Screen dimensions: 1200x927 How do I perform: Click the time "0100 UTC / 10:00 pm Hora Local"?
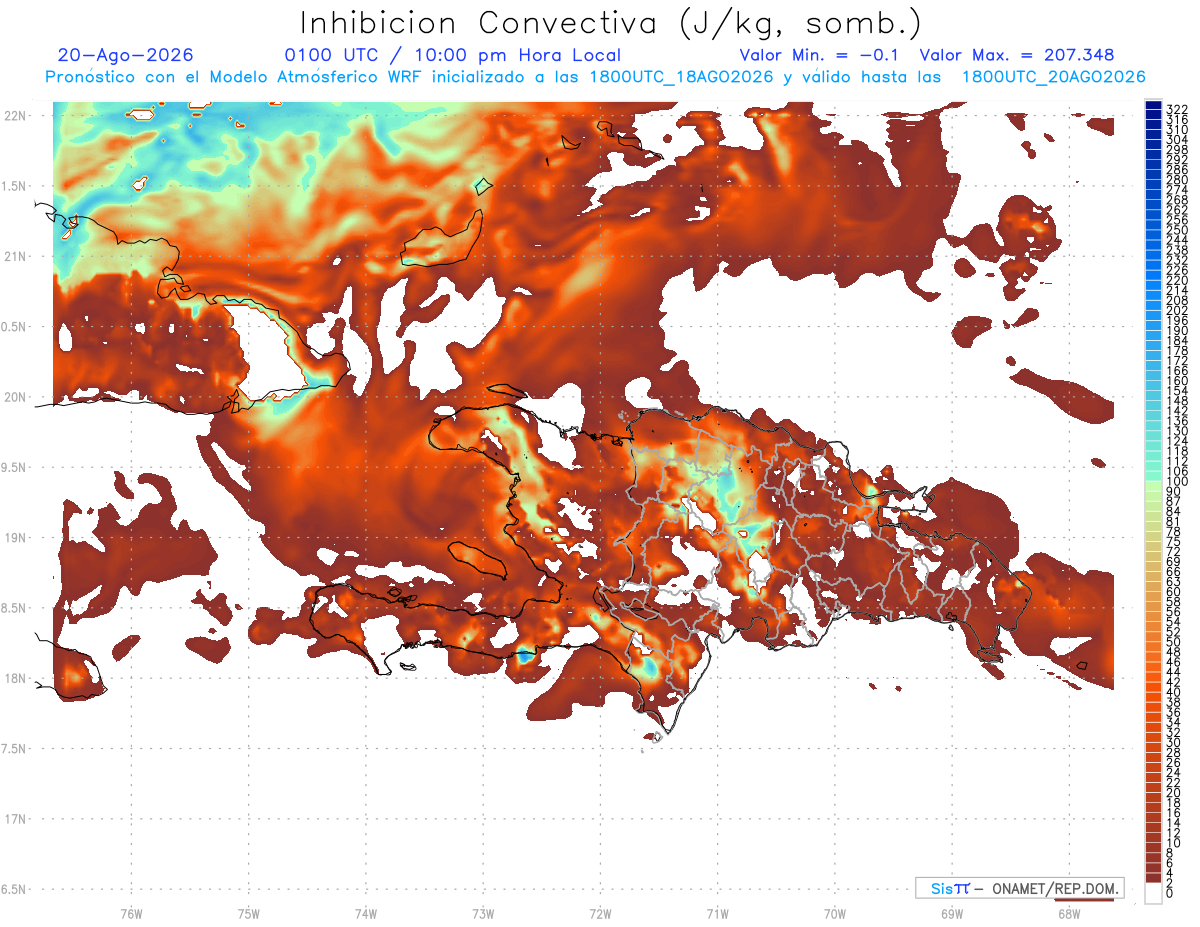pyautogui.click(x=453, y=55)
